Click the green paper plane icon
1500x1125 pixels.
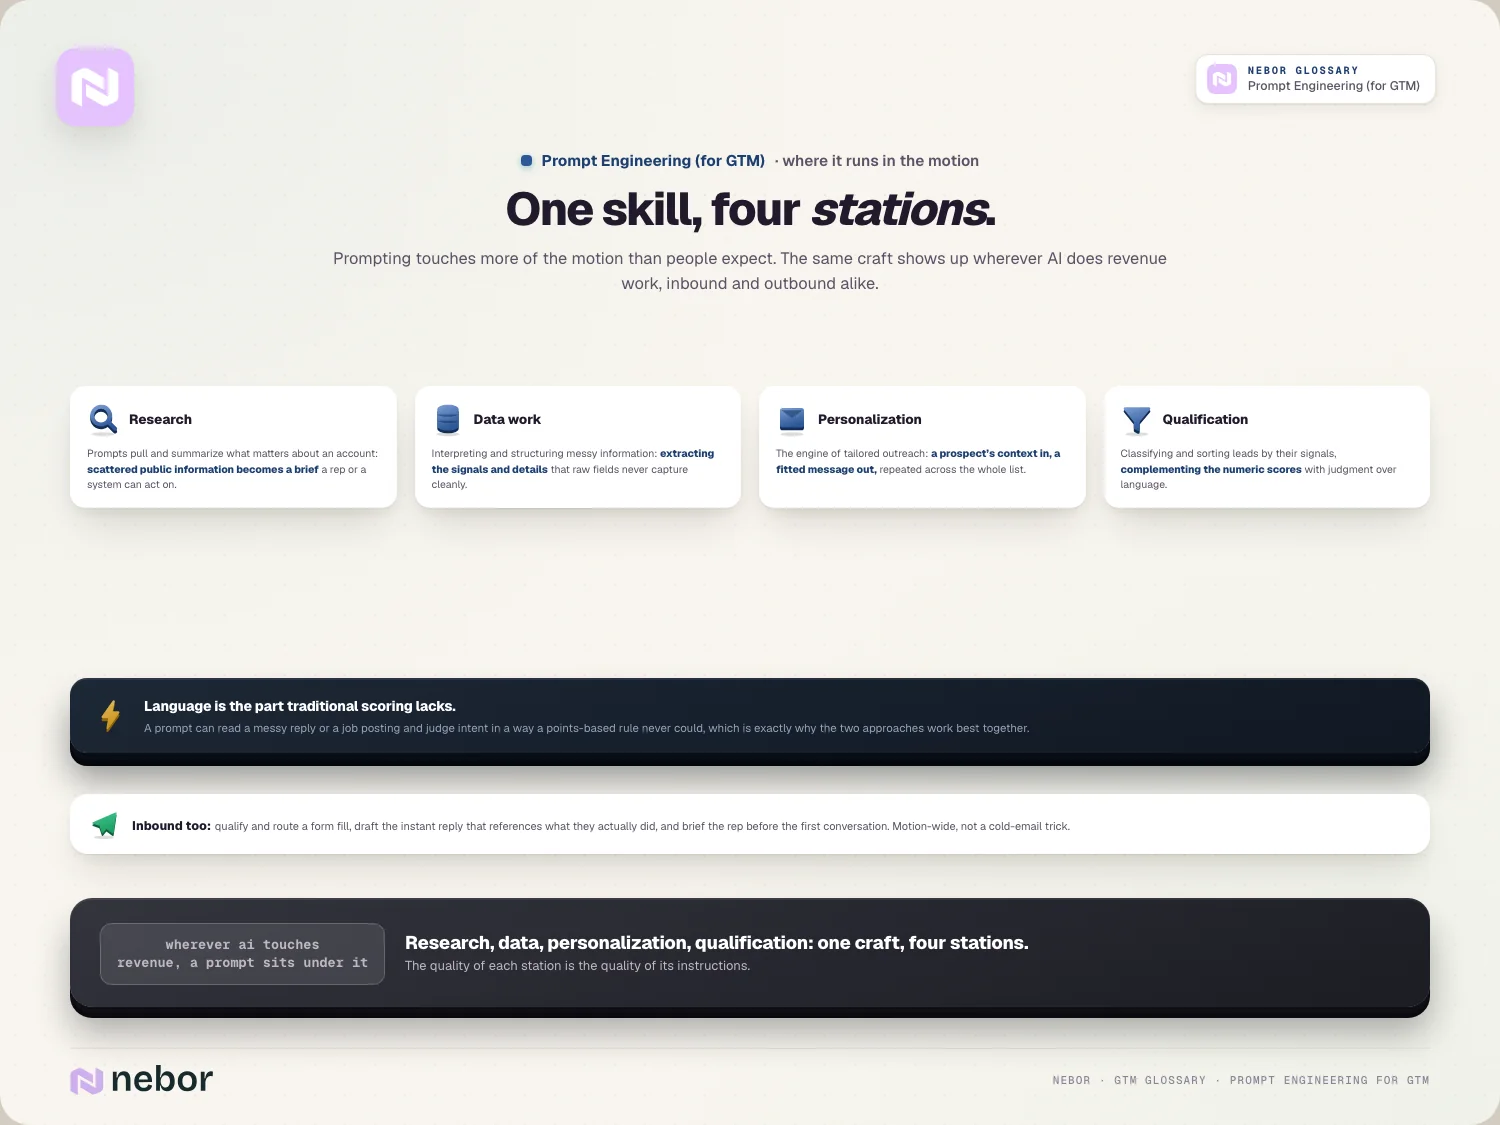point(105,825)
